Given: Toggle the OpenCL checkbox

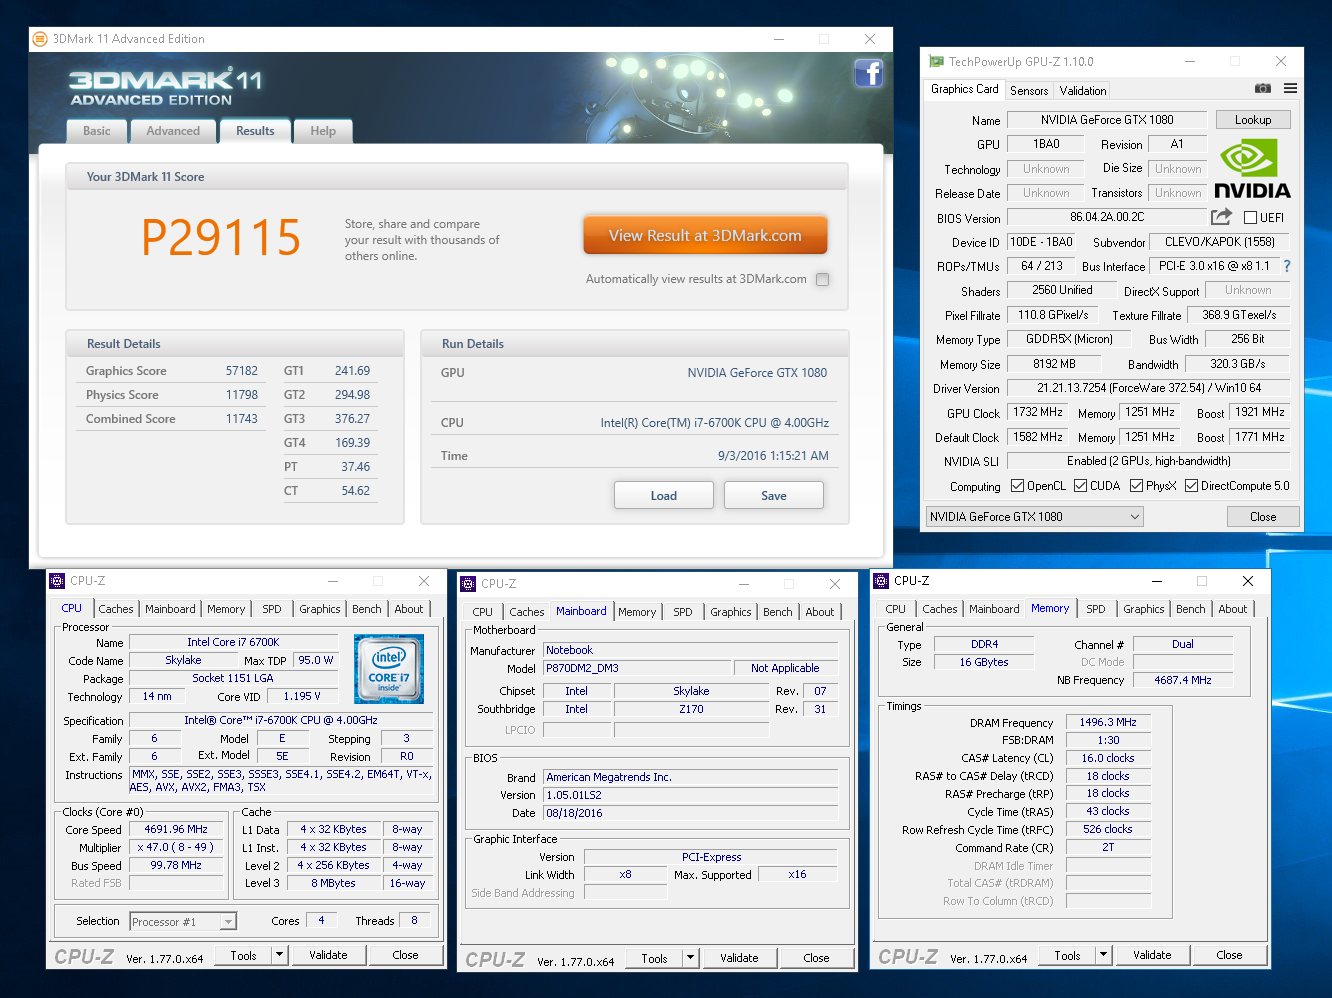Looking at the screenshot, I should 1018,486.
